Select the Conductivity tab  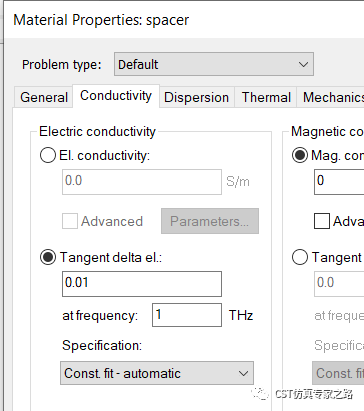116,96
